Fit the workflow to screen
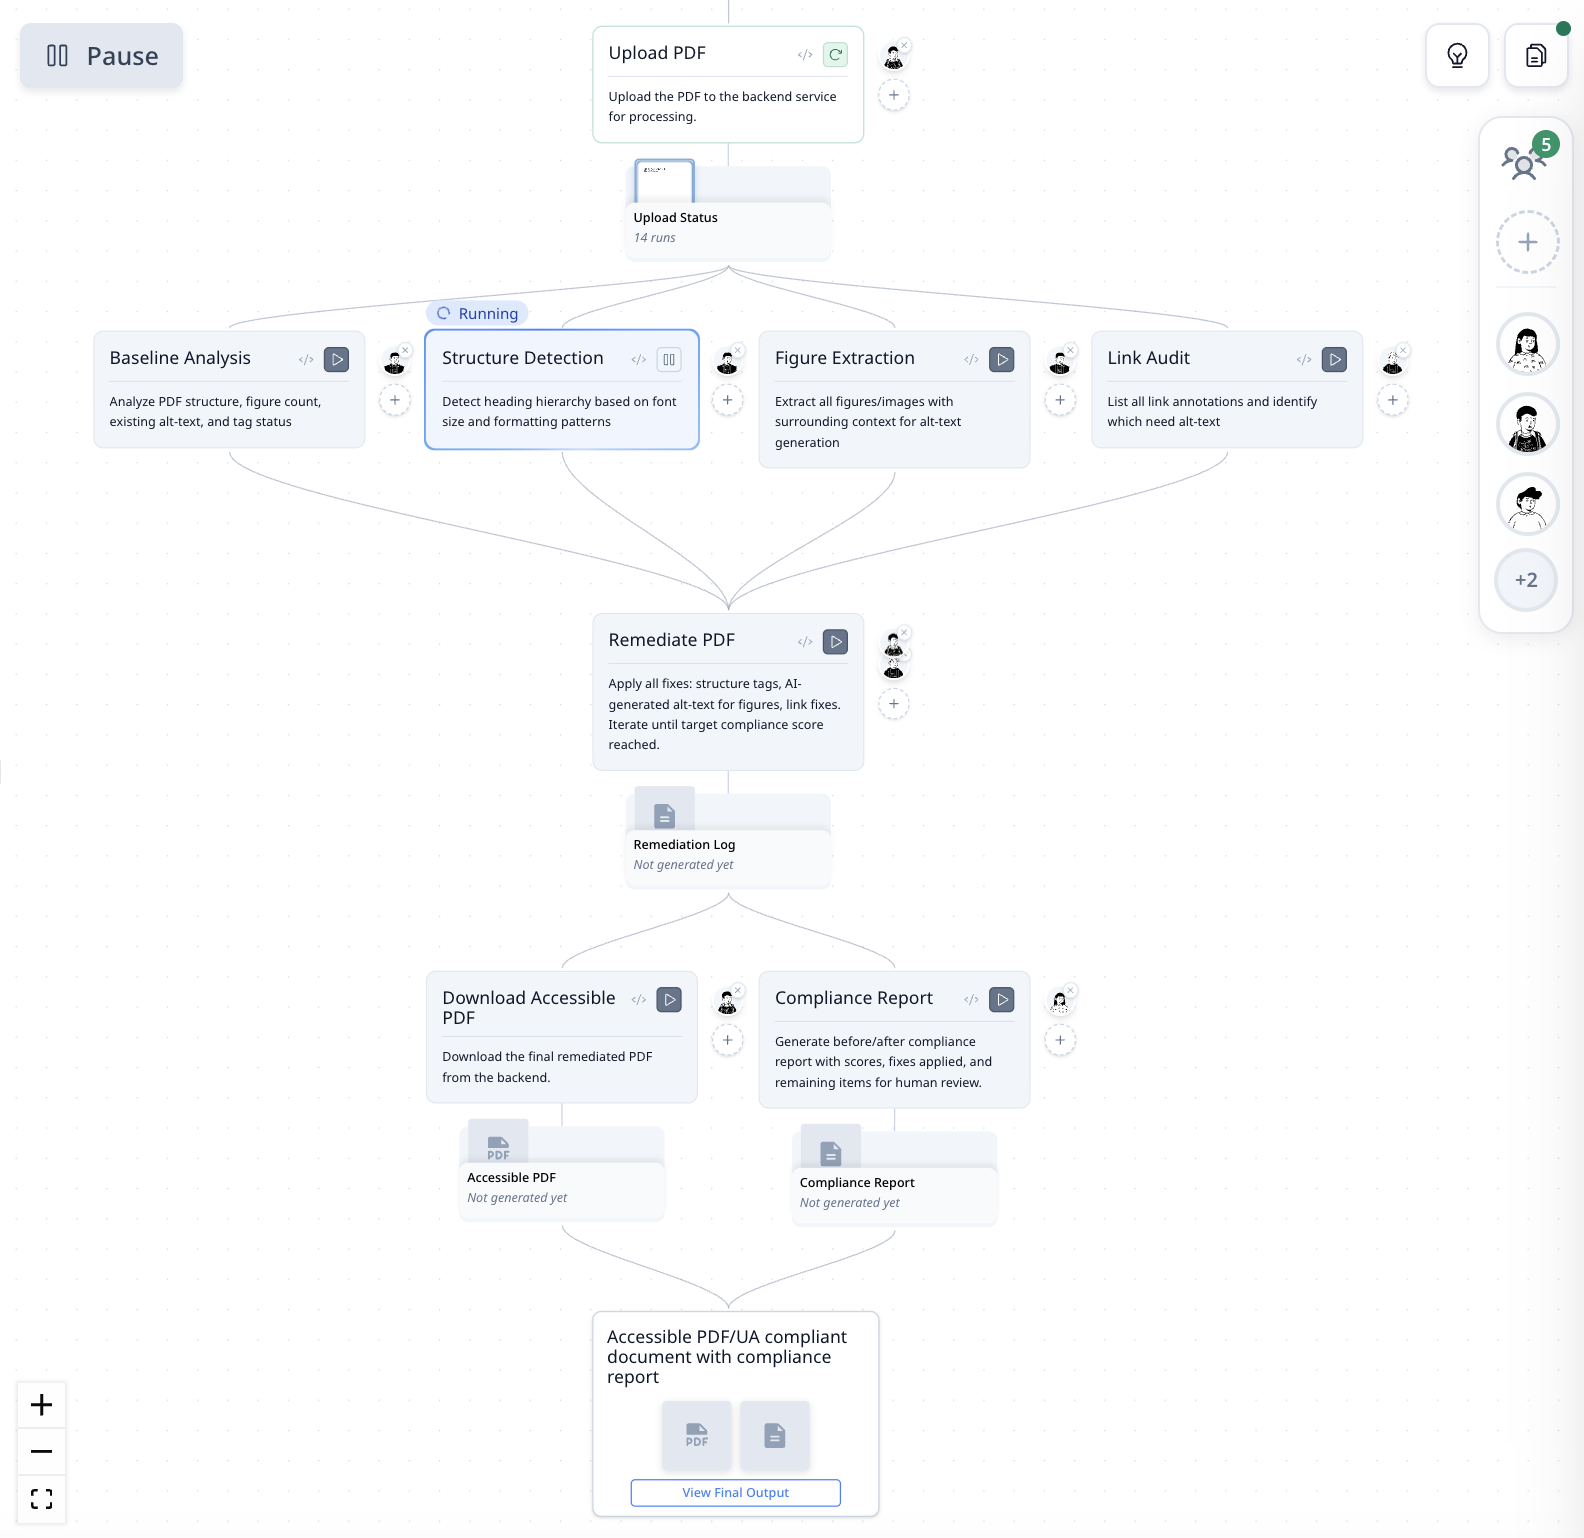Viewport: 1584px width, 1538px height. pyautogui.click(x=42, y=1498)
